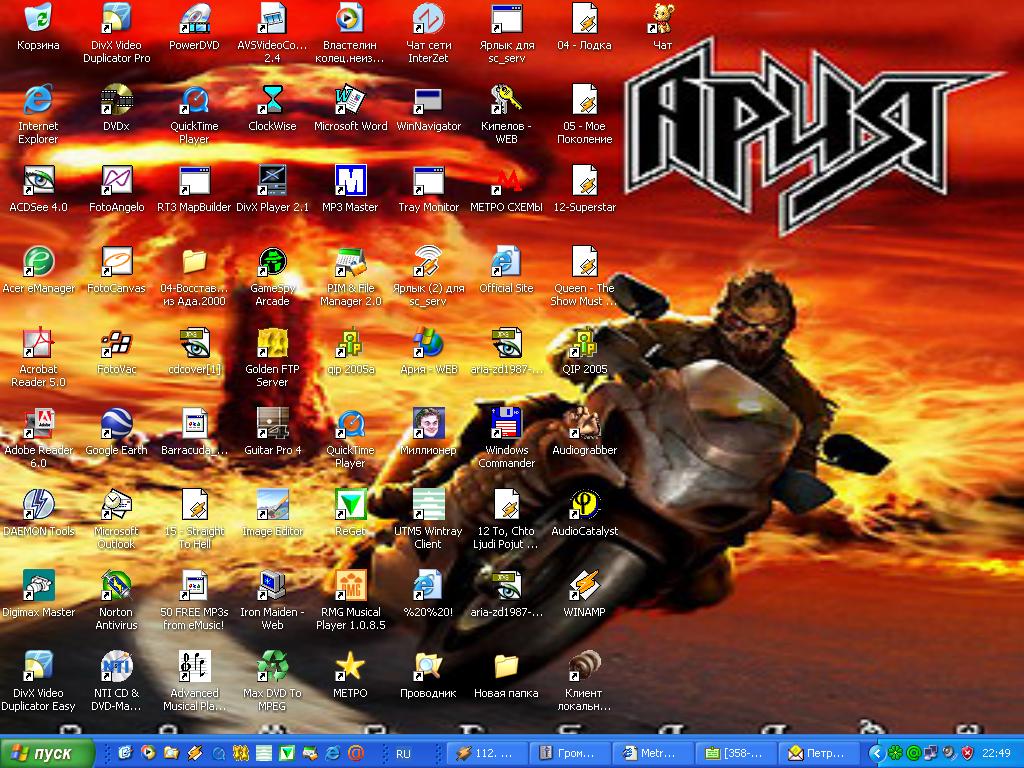Click the system clock showing 22:49
1024x768 pixels.
pos(996,753)
